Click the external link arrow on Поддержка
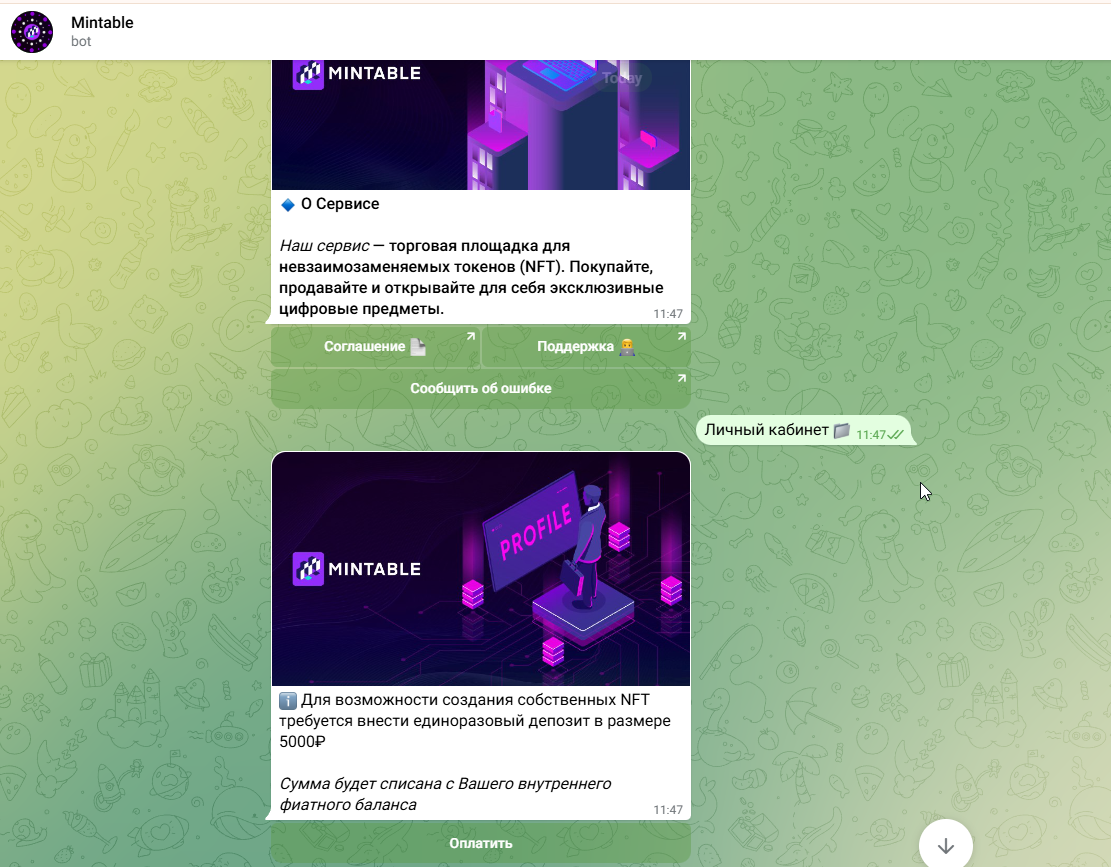This screenshot has height=867, width=1111. (x=682, y=336)
